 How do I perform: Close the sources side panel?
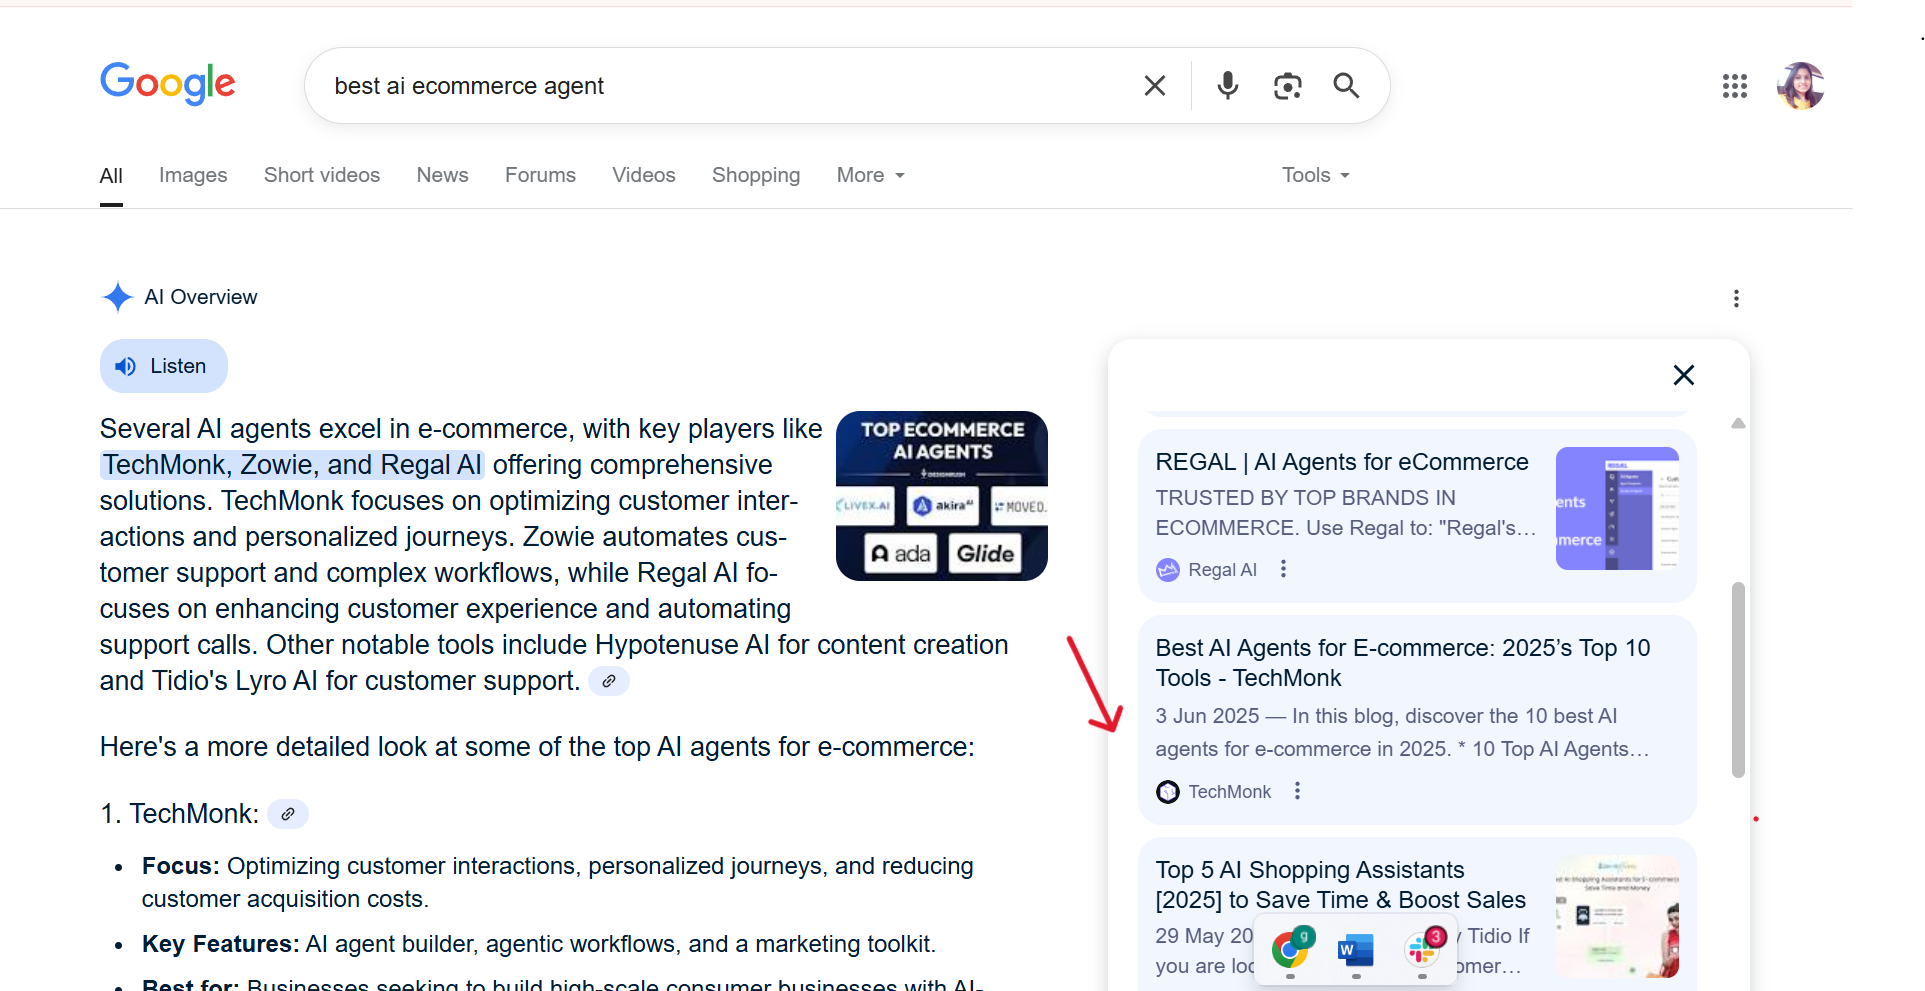(x=1683, y=375)
